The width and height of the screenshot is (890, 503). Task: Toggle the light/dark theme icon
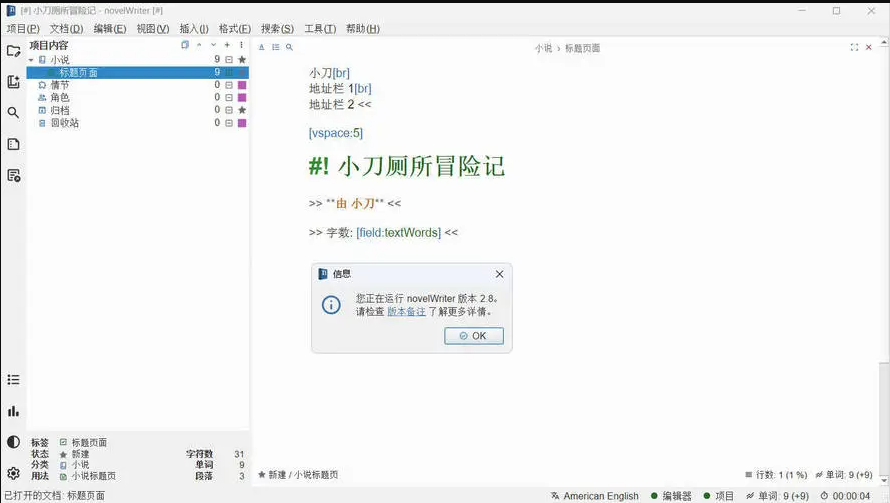(x=13, y=442)
